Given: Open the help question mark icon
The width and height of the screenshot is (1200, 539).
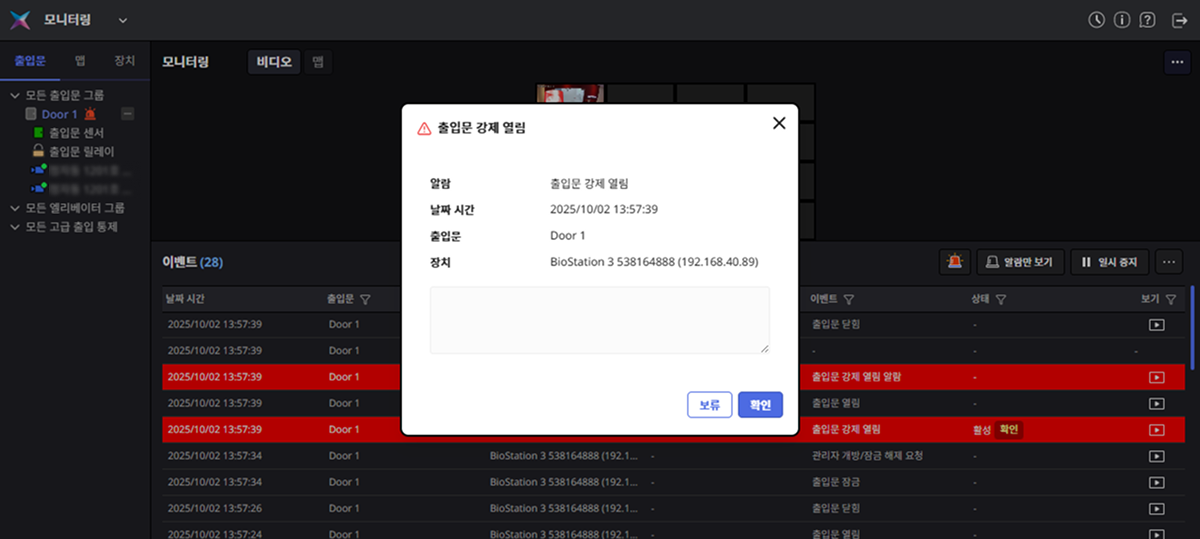Looking at the screenshot, I should tap(1147, 20).
